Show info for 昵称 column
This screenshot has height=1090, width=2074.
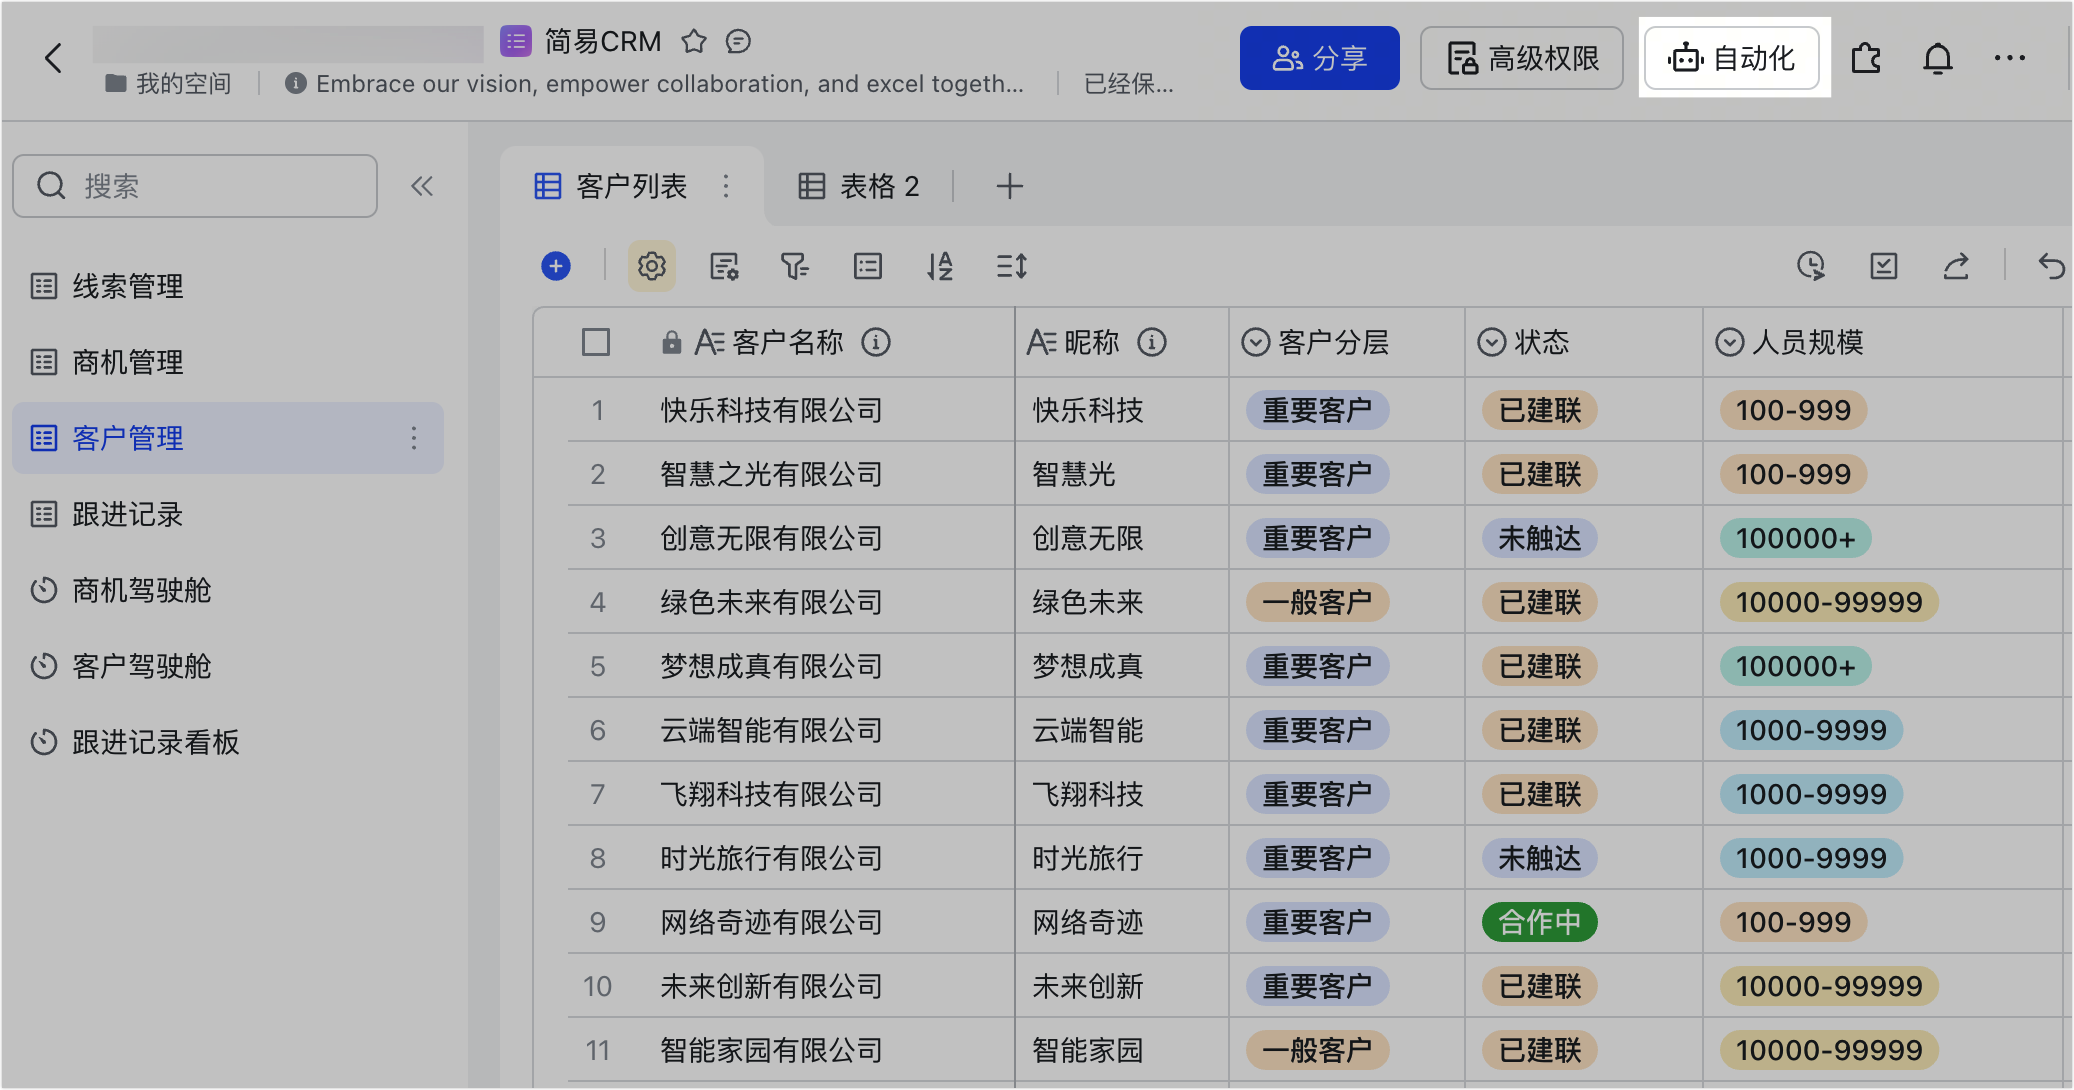(x=1152, y=342)
